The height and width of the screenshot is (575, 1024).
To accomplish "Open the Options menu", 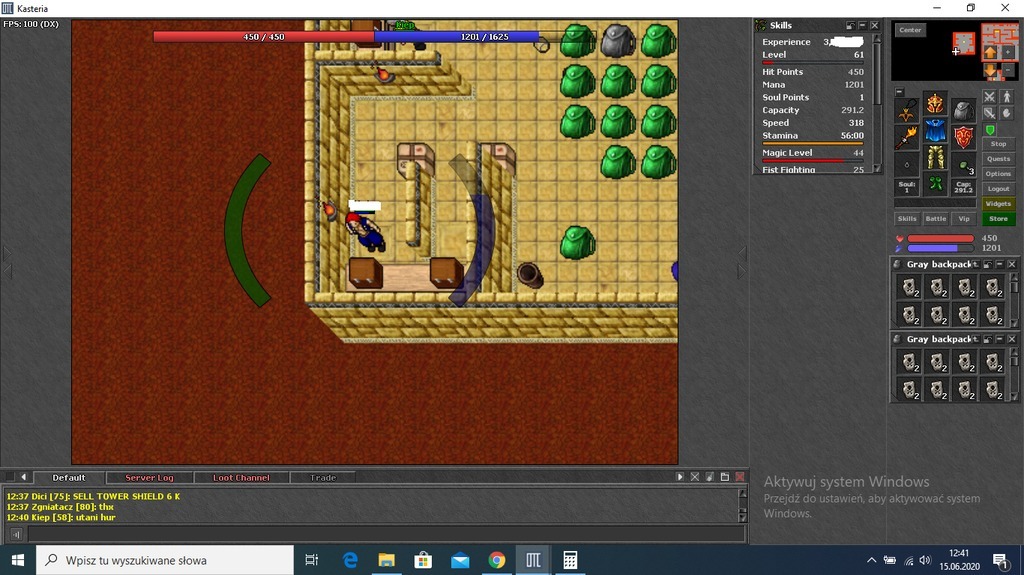I will pyautogui.click(x=999, y=174).
